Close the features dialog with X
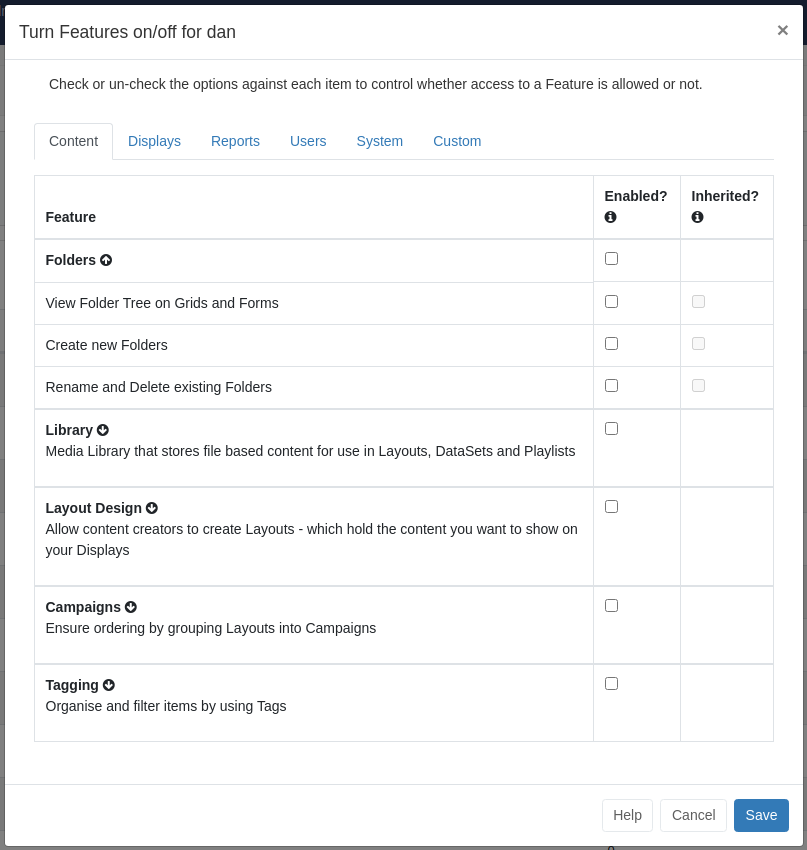The height and width of the screenshot is (850, 807). point(782,31)
